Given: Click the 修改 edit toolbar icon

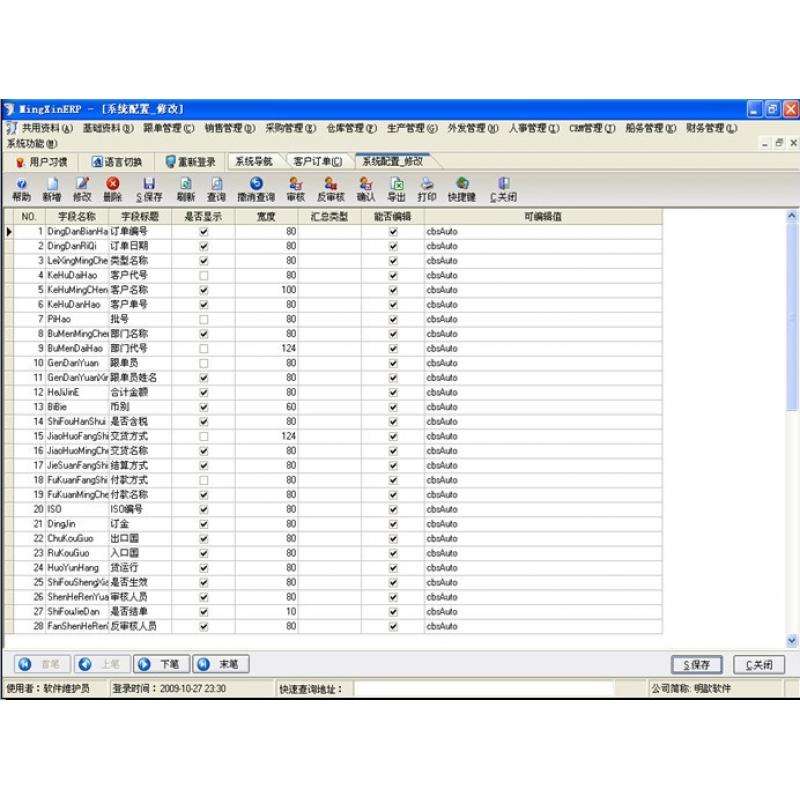Looking at the screenshot, I should pyautogui.click(x=82, y=189).
